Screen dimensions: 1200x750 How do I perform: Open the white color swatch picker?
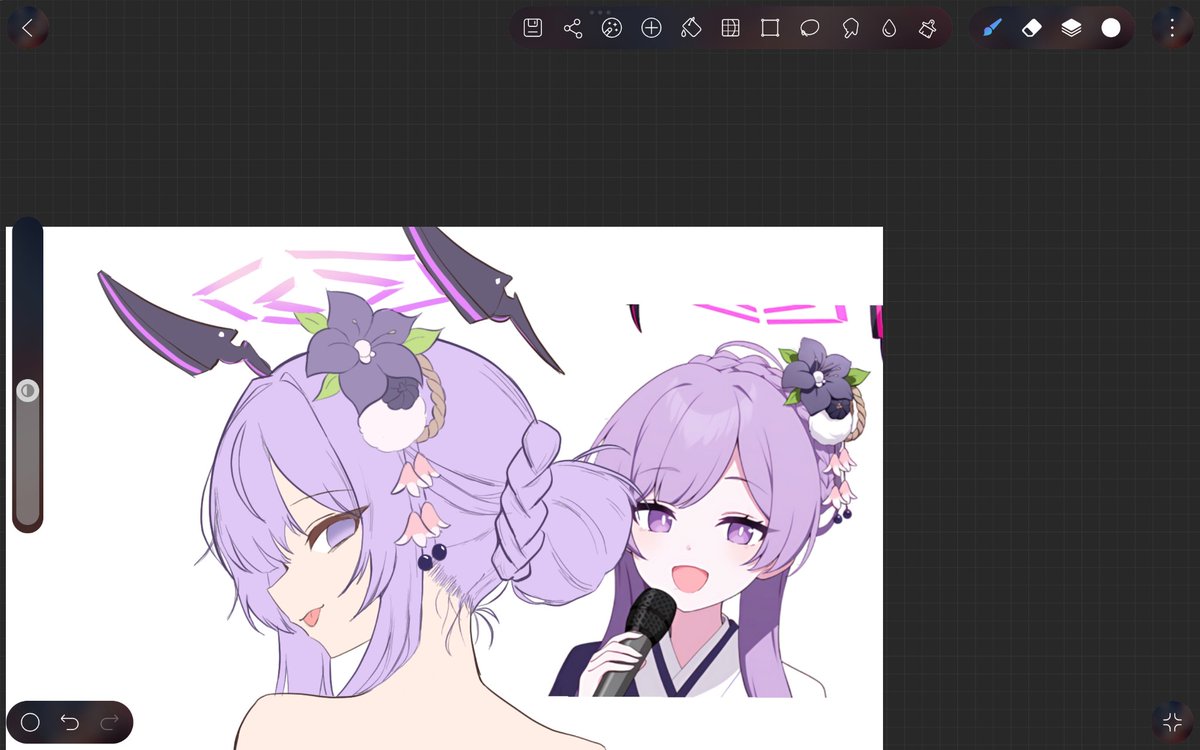coord(1111,28)
